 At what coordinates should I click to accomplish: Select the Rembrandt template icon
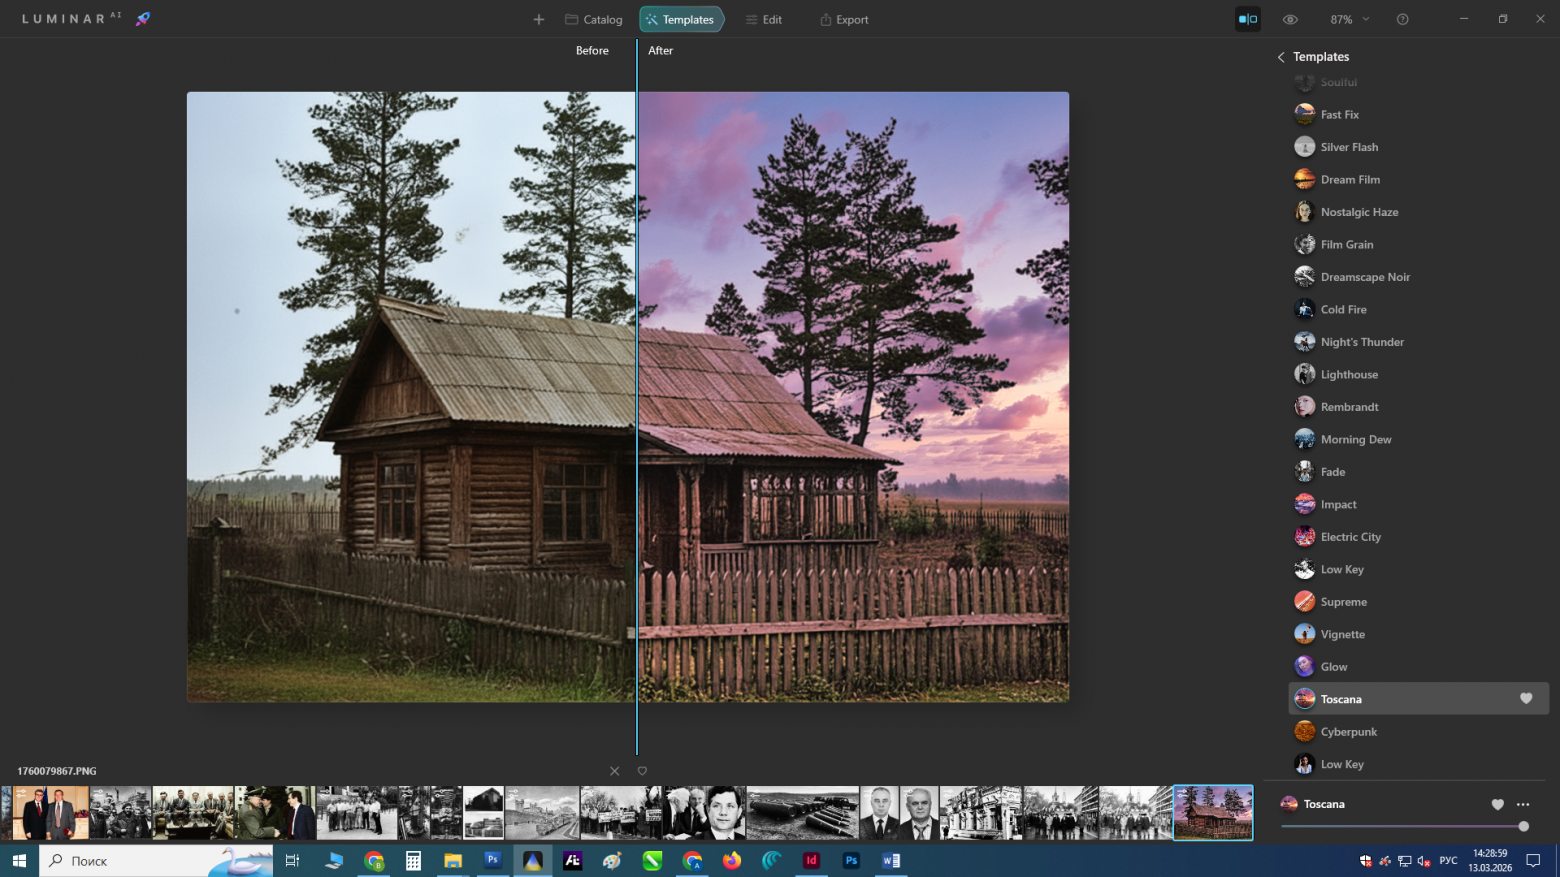(x=1305, y=406)
